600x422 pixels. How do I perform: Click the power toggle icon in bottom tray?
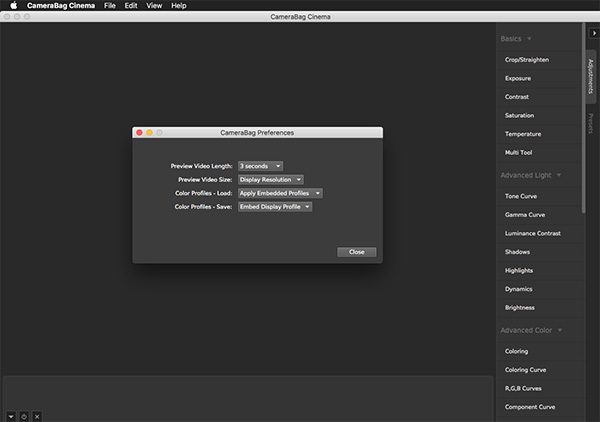click(24, 416)
